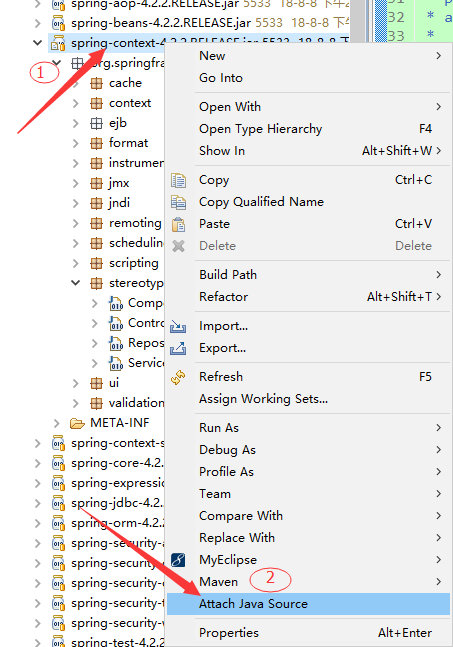Select the validation package in tree
The height and width of the screenshot is (647, 453).
137,403
